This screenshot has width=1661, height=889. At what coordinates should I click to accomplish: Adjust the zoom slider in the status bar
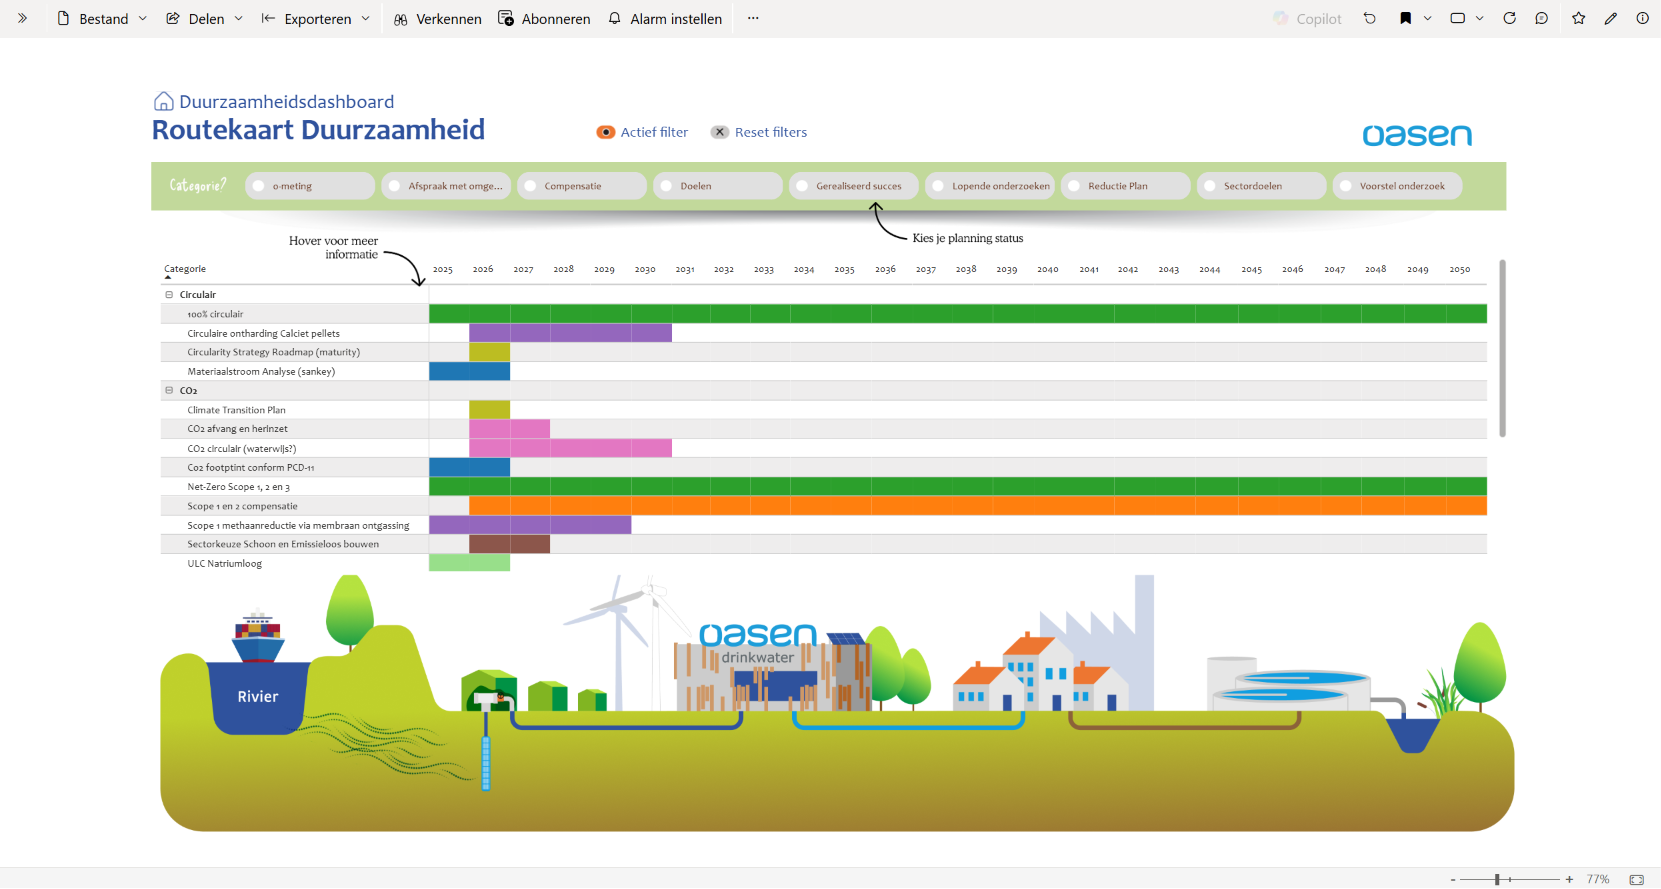click(1498, 880)
